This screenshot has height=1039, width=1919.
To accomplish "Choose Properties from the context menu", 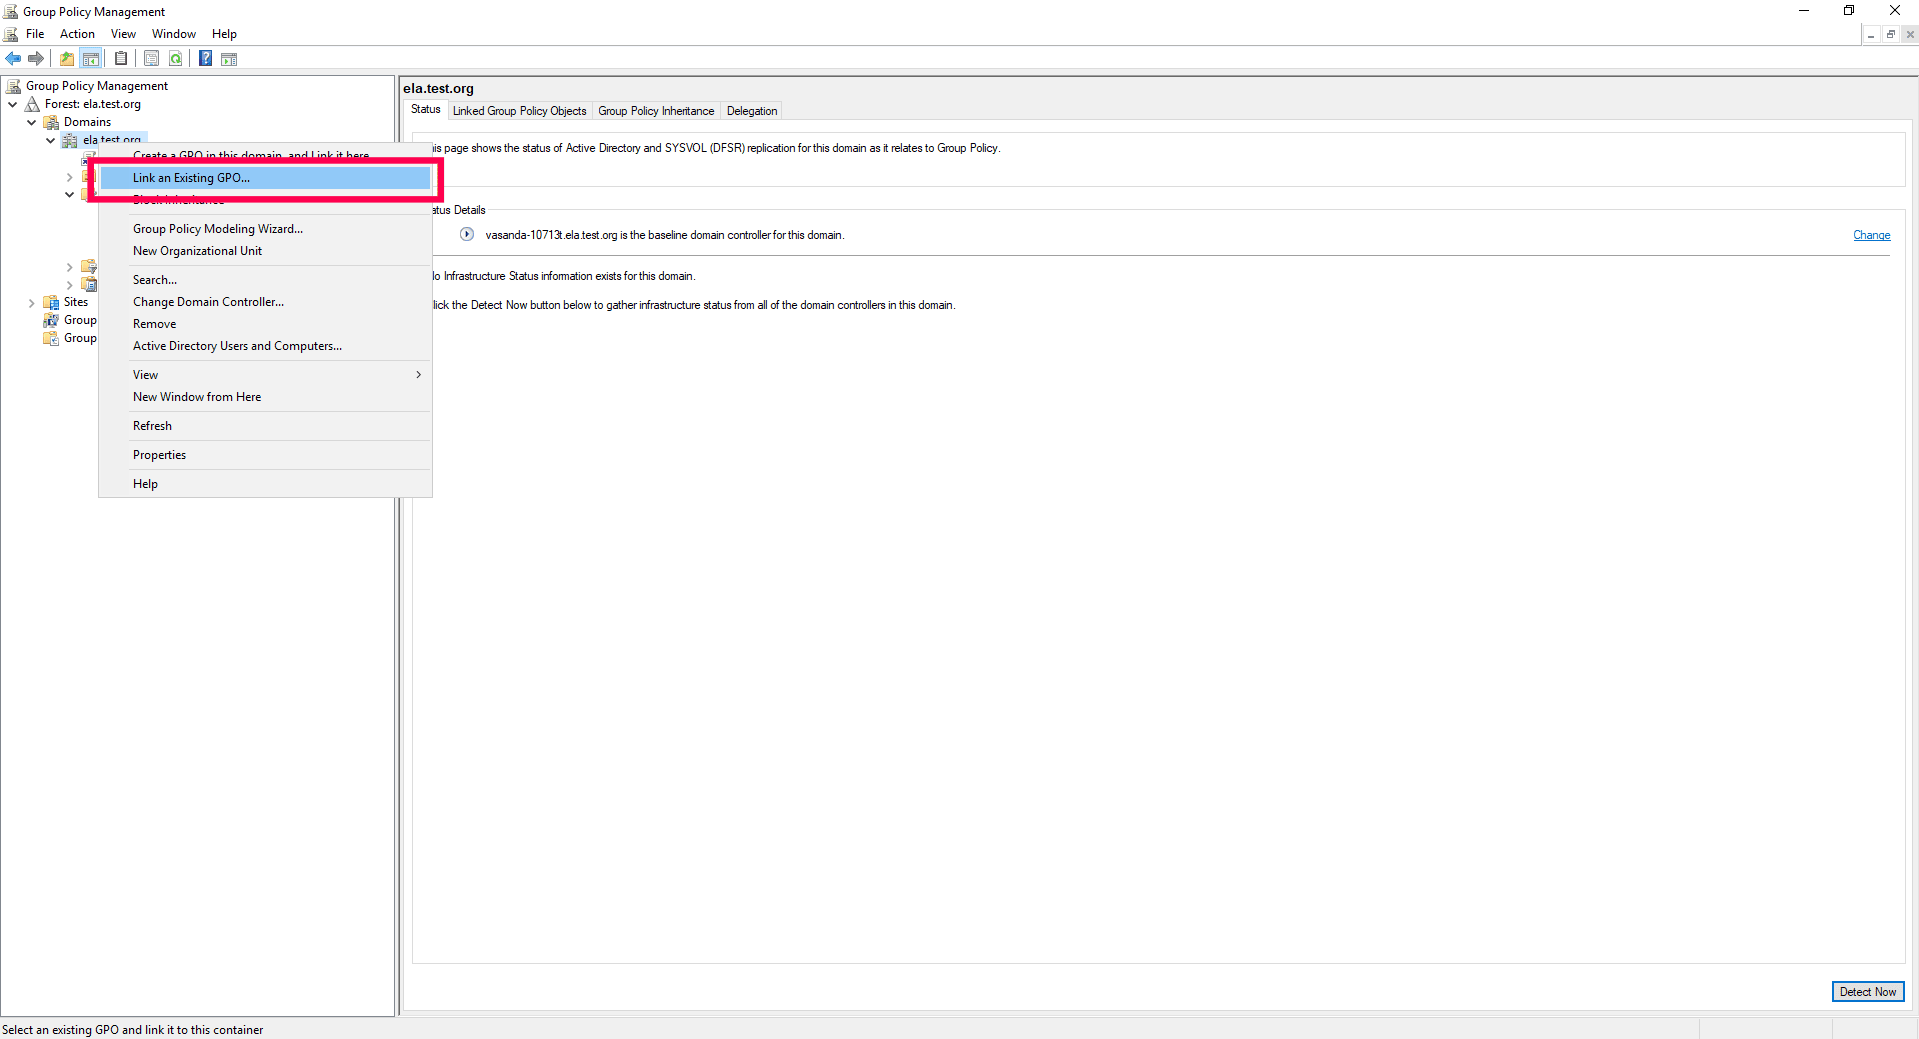I will point(265,455).
